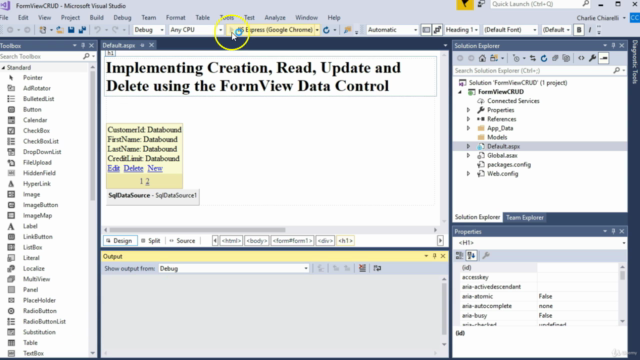Click the Alphabetical sort icon in Properties panel

coord(471,256)
